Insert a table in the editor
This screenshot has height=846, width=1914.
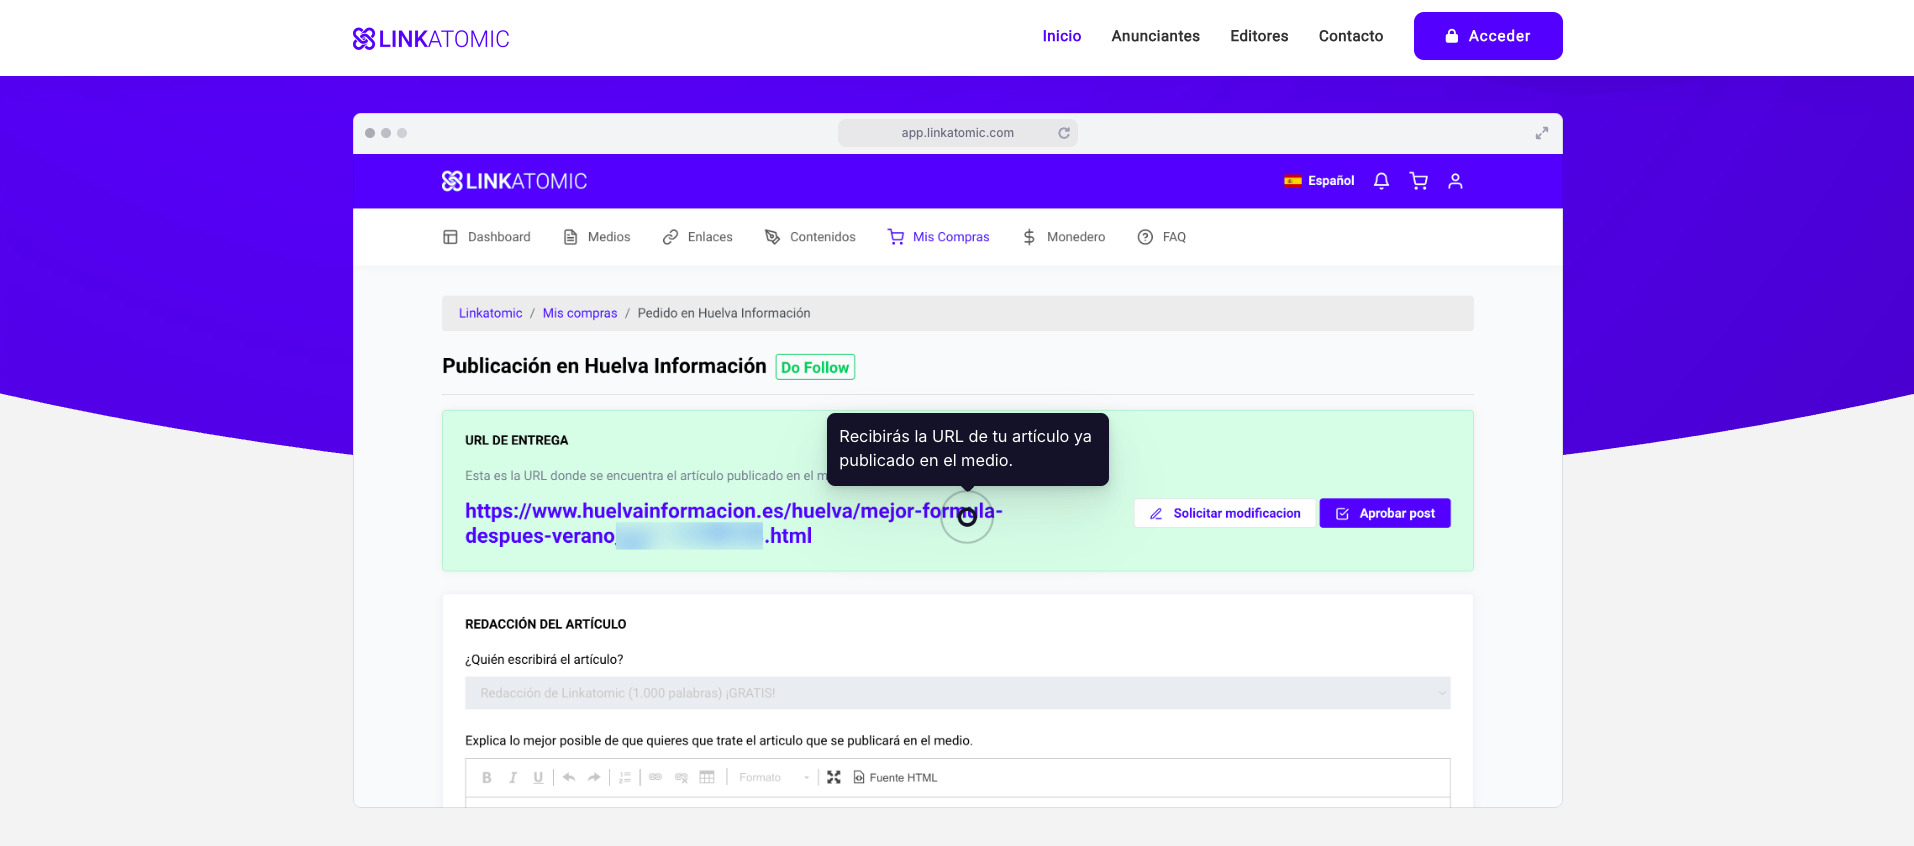click(x=707, y=777)
